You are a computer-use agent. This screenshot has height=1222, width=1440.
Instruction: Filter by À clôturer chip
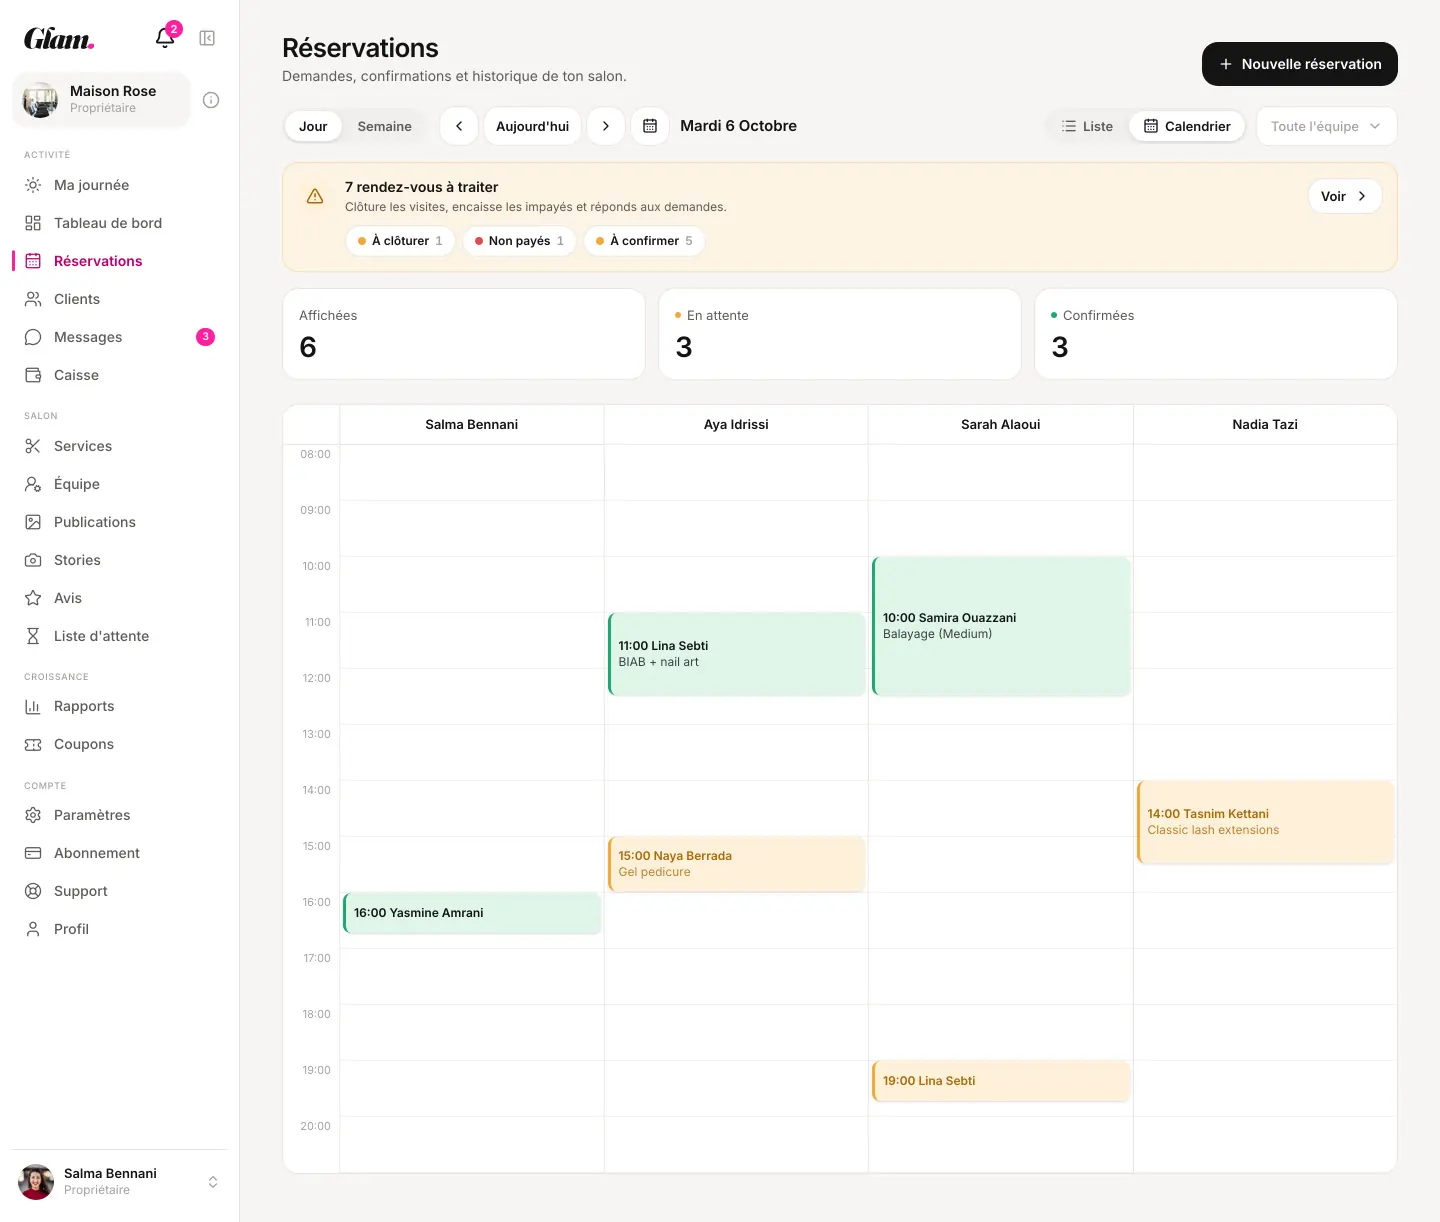tap(400, 241)
